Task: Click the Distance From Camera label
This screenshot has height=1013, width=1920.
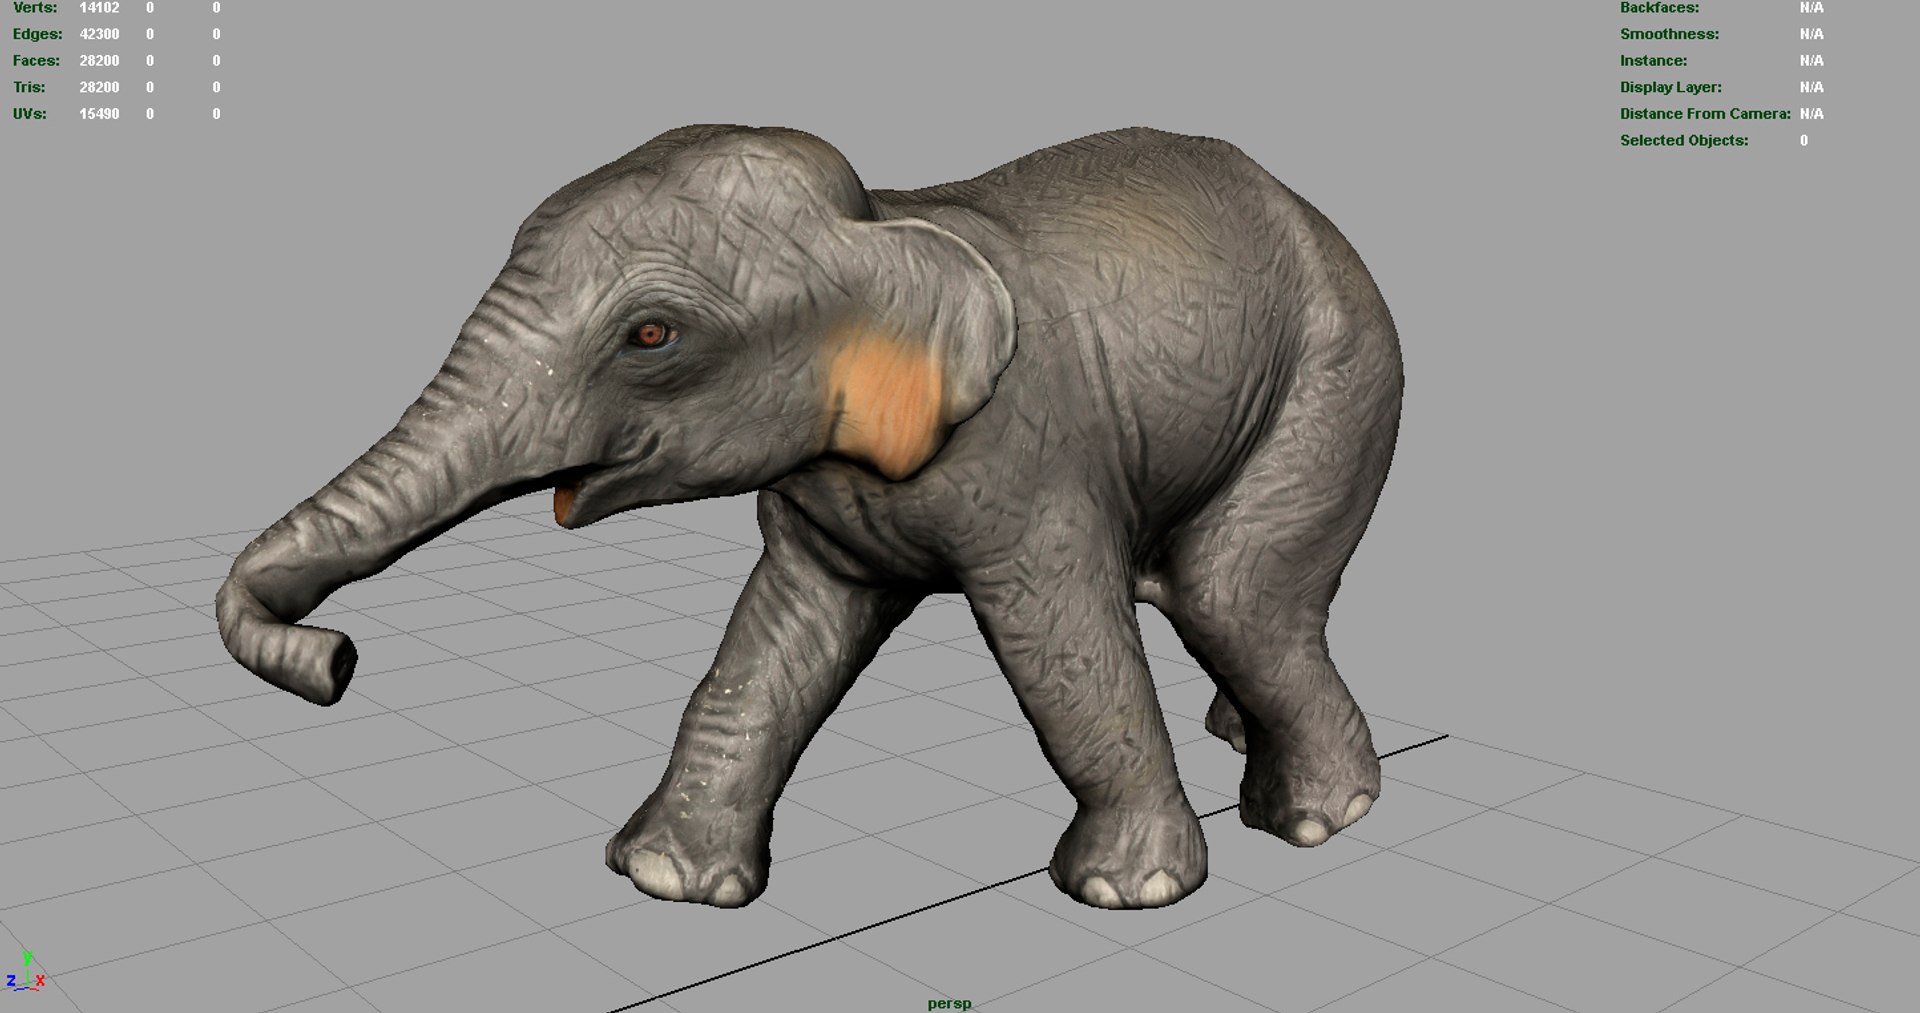Action: 1705,114
